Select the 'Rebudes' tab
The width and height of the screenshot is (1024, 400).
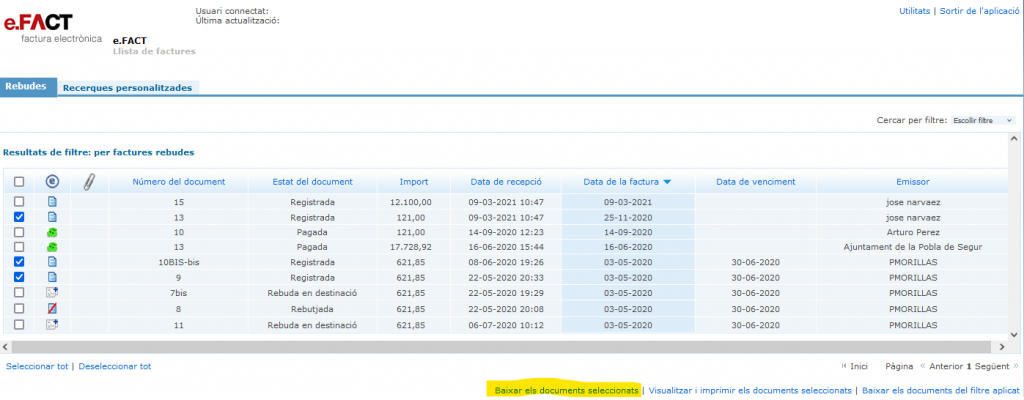[x=27, y=87]
